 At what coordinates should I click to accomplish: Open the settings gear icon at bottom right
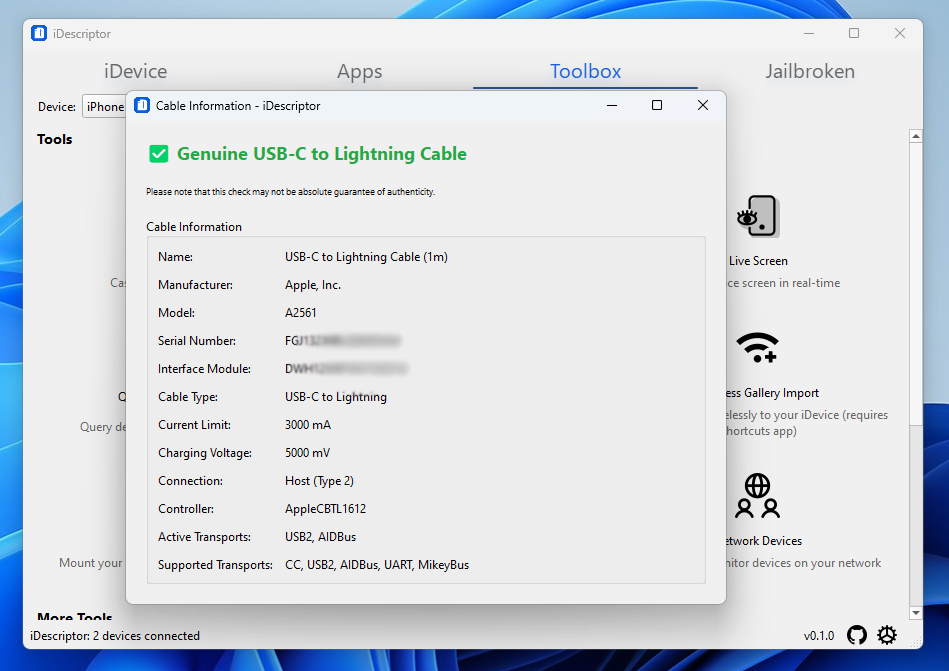(x=887, y=635)
